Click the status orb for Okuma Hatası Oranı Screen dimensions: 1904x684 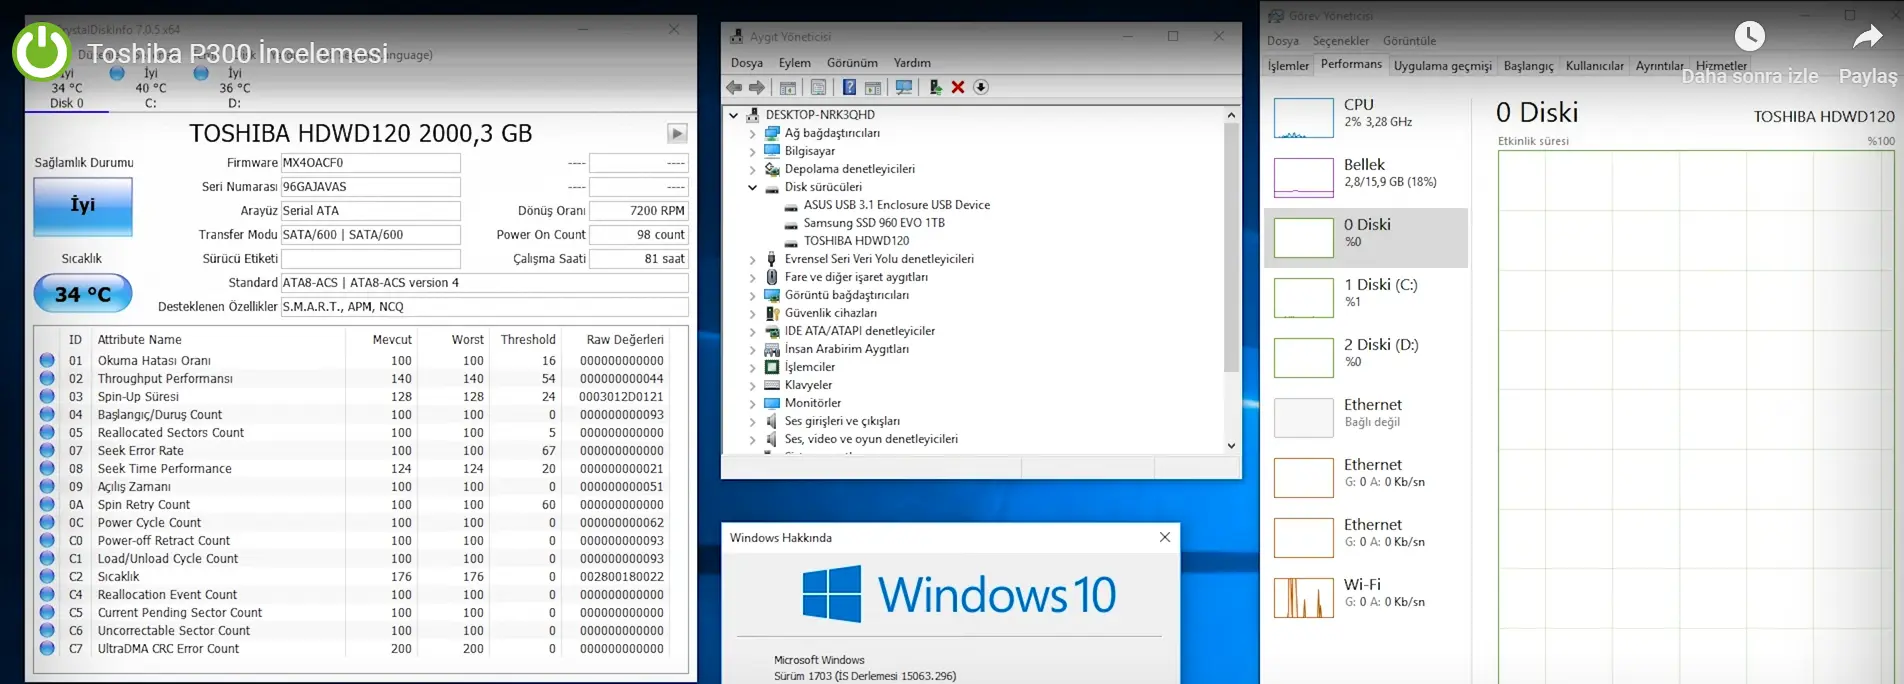coord(47,360)
